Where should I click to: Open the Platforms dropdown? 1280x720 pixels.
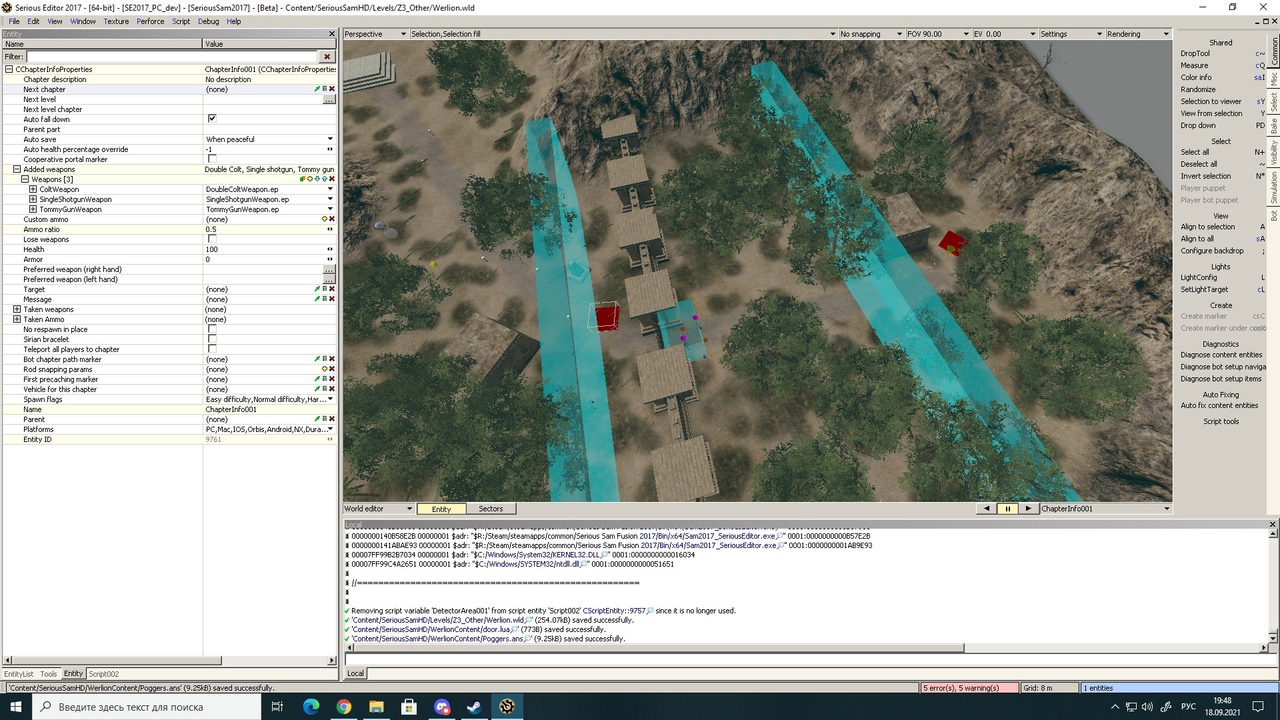330,429
